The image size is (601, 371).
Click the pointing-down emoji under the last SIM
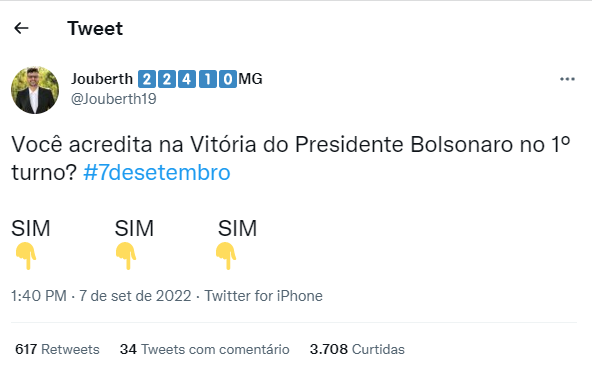[226, 256]
